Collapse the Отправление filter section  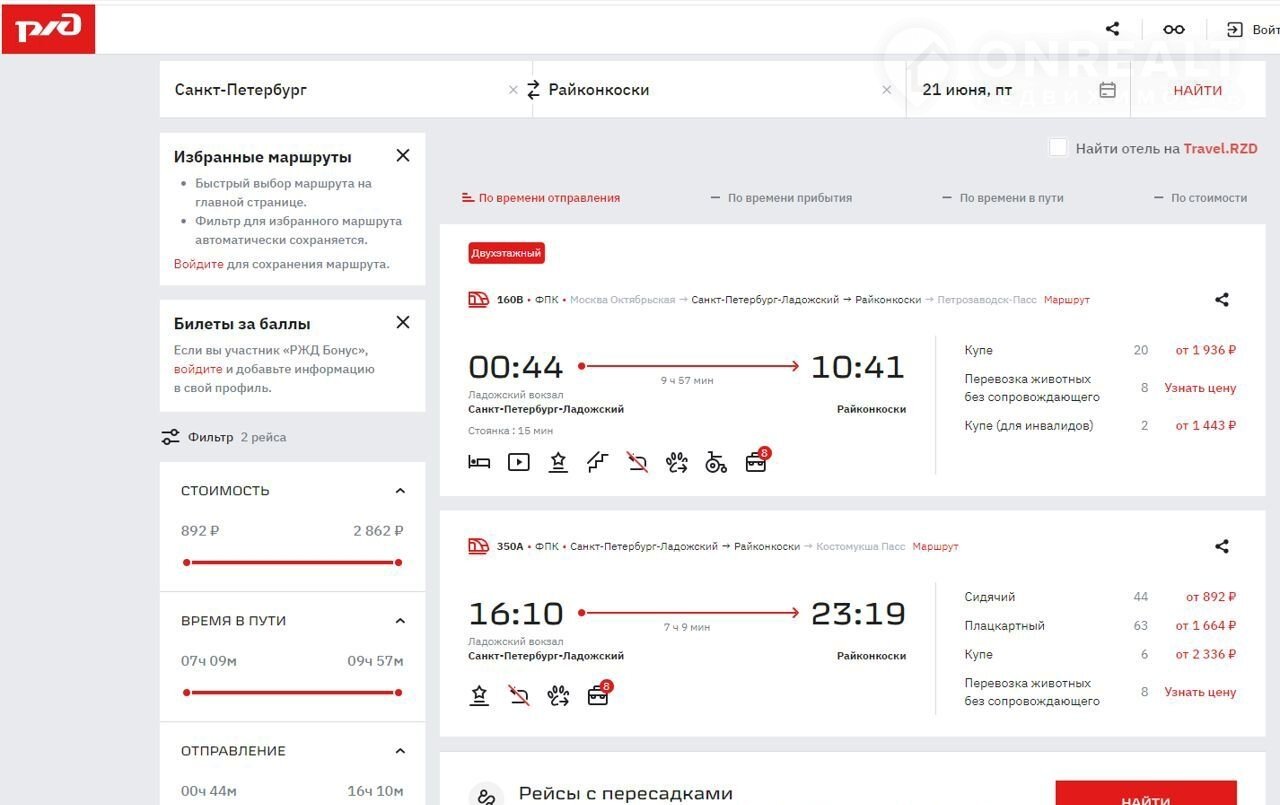pyautogui.click(x=400, y=751)
